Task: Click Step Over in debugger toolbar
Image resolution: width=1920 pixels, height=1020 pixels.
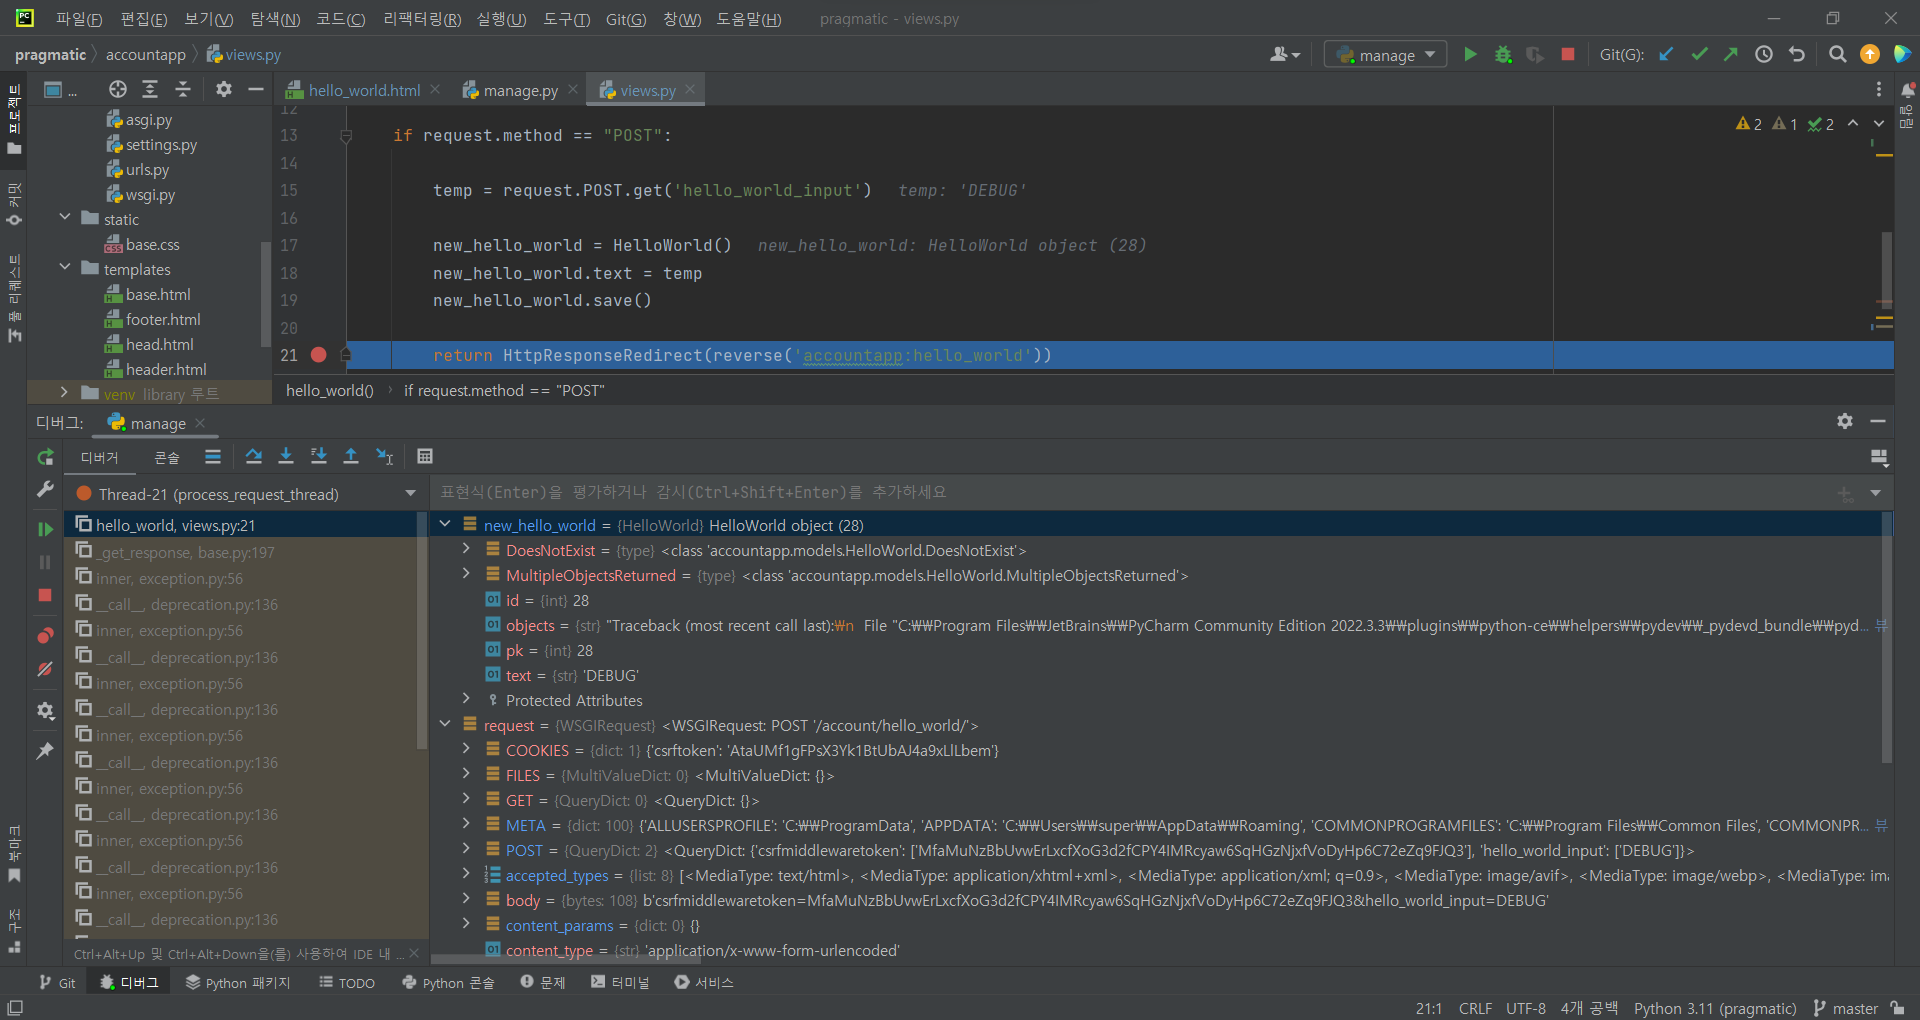Action: (x=254, y=457)
